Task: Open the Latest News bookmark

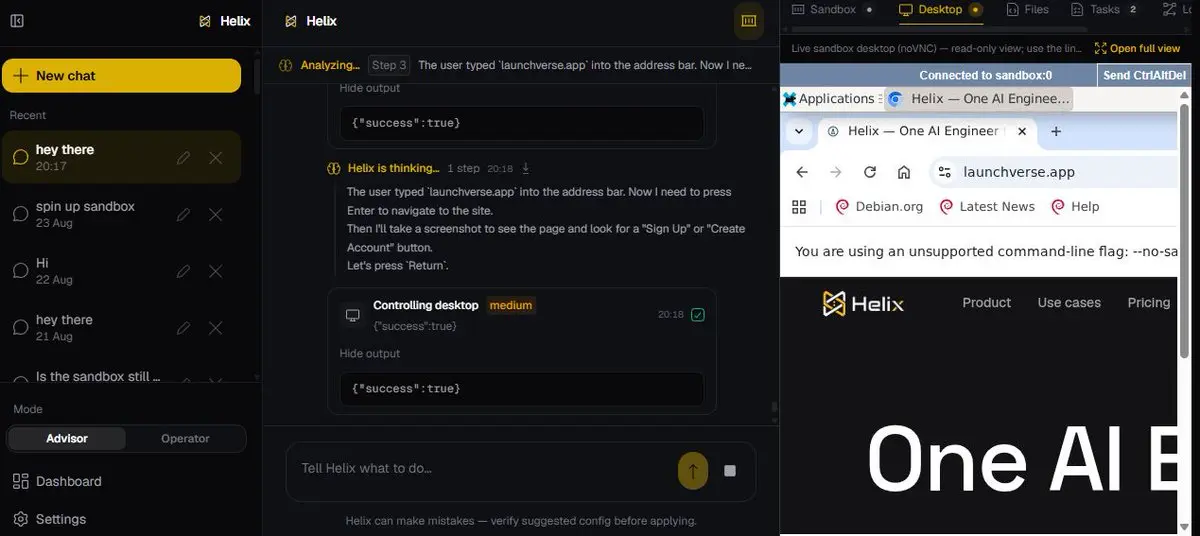Action: pos(987,206)
